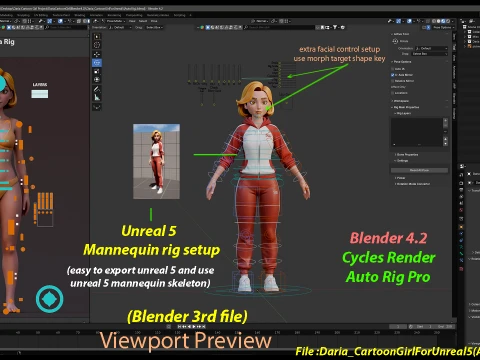This screenshot has height=360, width=480.
Task: Click the Reset All Pose button
Action: click(x=419, y=170)
